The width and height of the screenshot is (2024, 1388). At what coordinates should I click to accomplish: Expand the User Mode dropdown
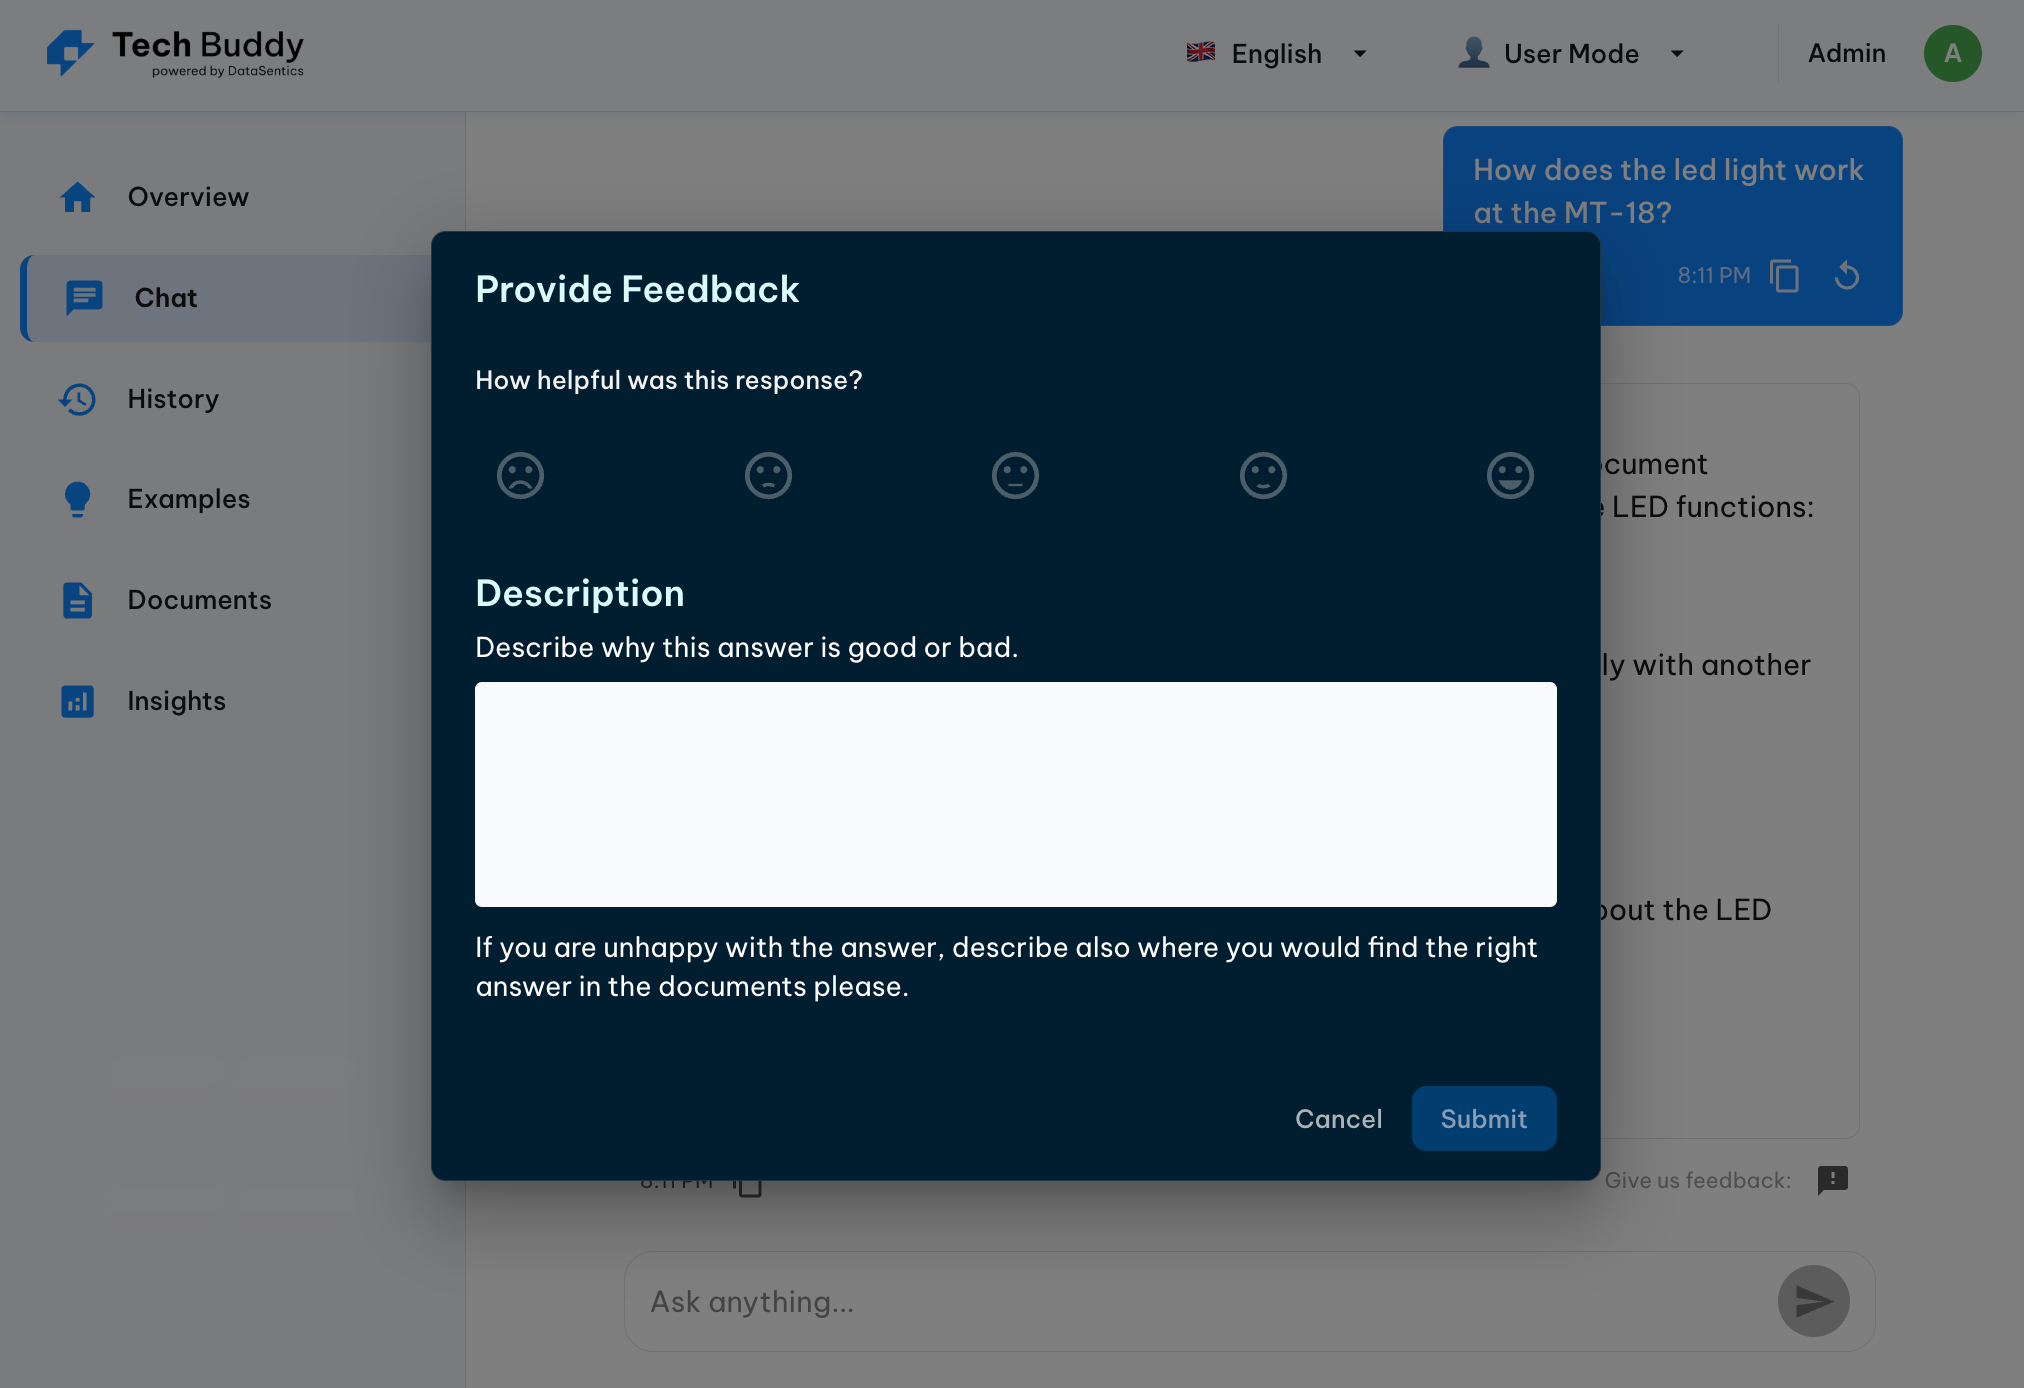[x=1571, y=54]
